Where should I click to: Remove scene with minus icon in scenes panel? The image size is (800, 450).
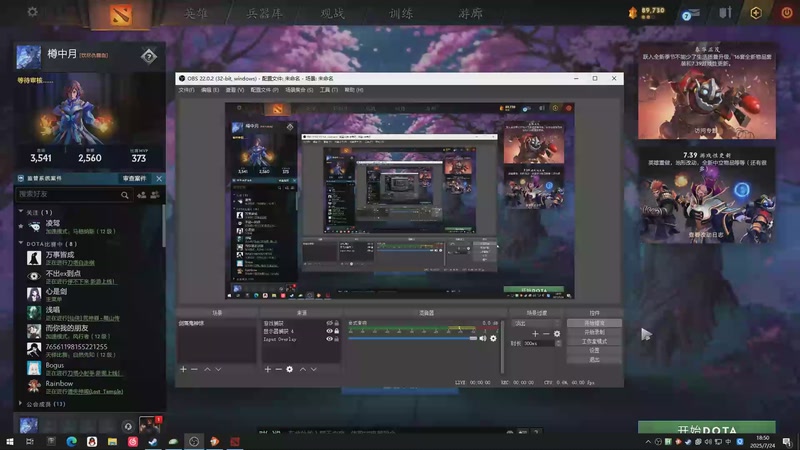coord(194,369)
